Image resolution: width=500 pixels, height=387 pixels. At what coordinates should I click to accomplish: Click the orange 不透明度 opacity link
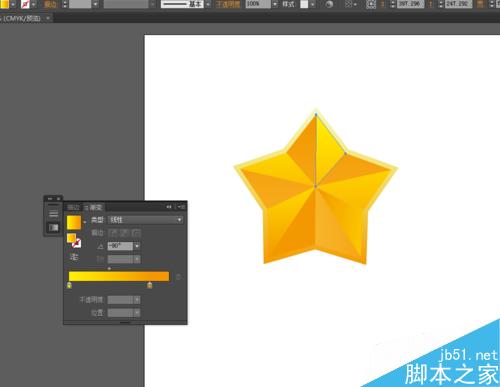[228, 4]
